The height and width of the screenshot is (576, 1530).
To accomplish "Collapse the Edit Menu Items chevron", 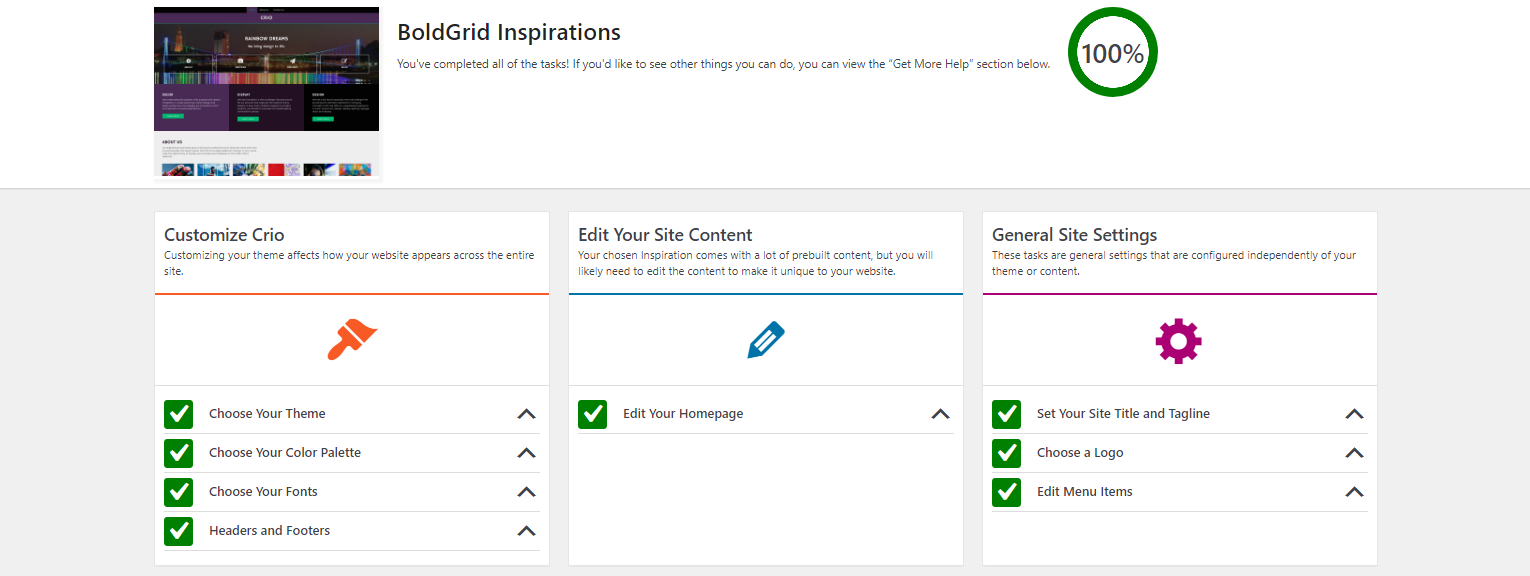I will [x=1354, y=492].
